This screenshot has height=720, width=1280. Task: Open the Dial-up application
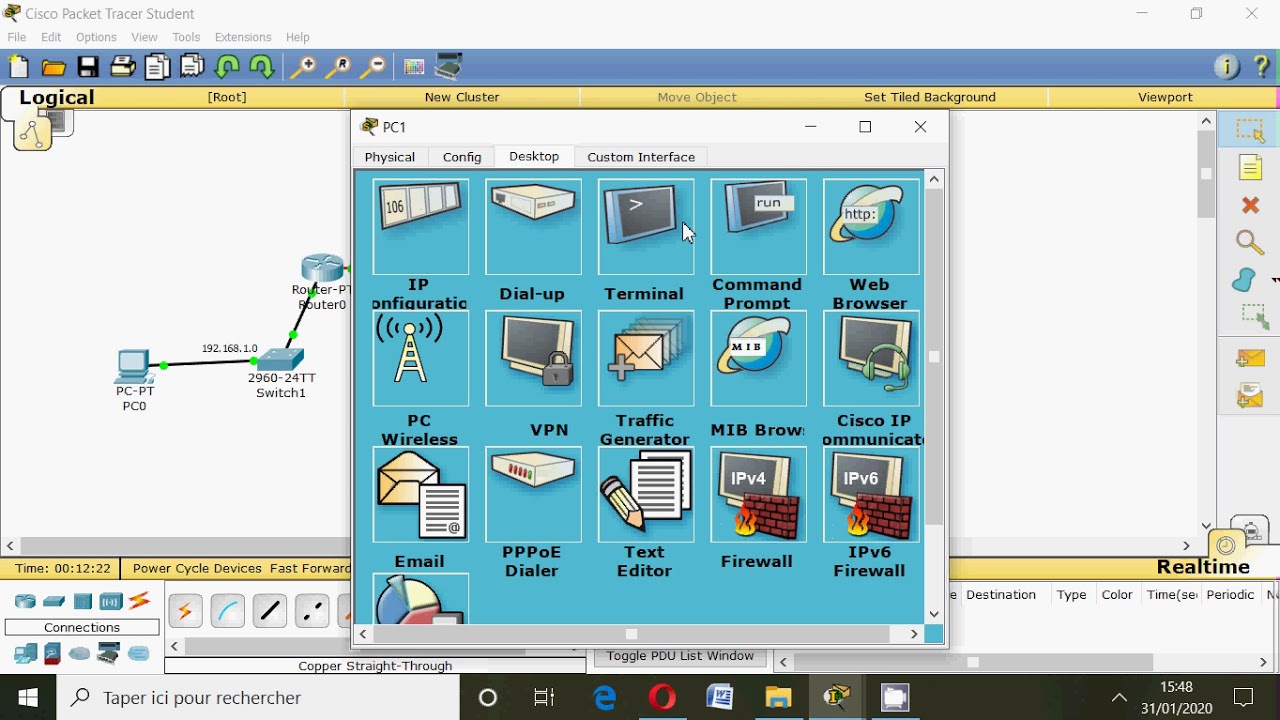533,227
